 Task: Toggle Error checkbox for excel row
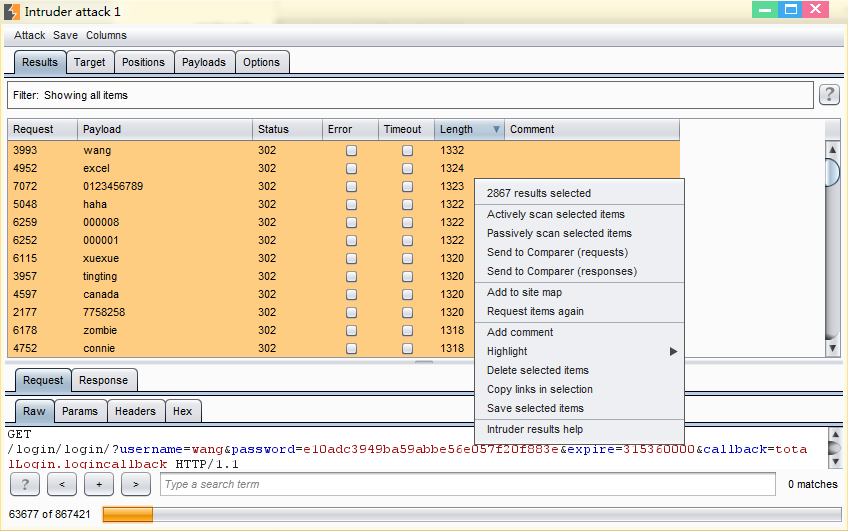click(352, 168)
